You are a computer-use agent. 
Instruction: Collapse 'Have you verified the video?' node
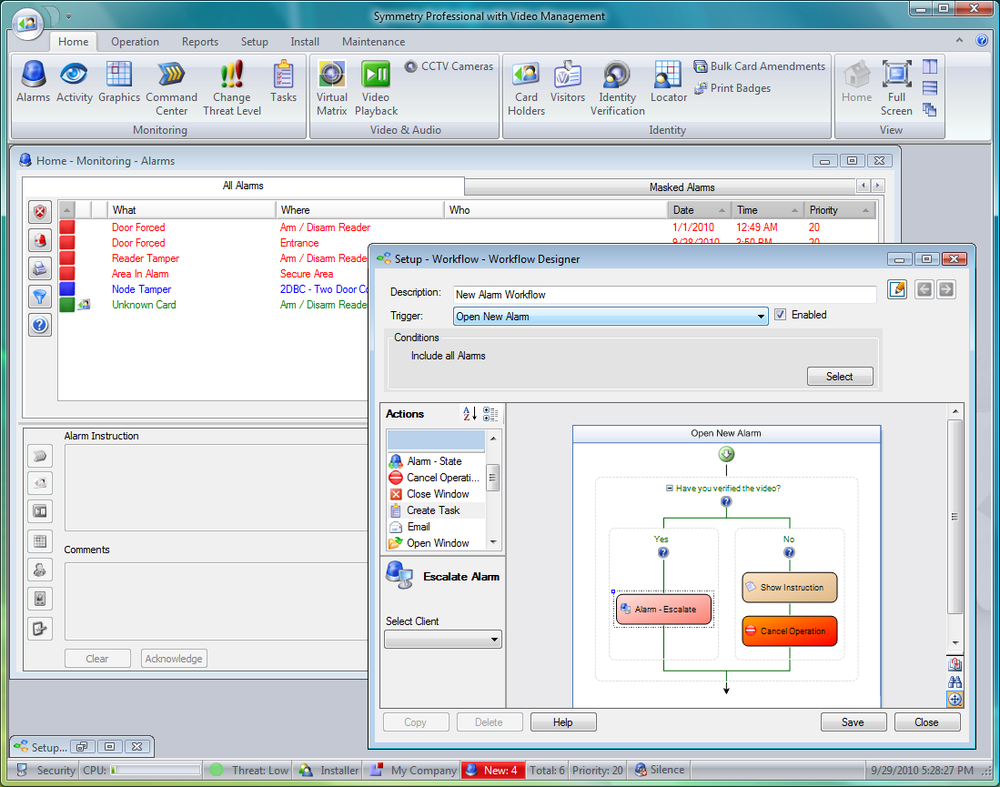point(670,488)
